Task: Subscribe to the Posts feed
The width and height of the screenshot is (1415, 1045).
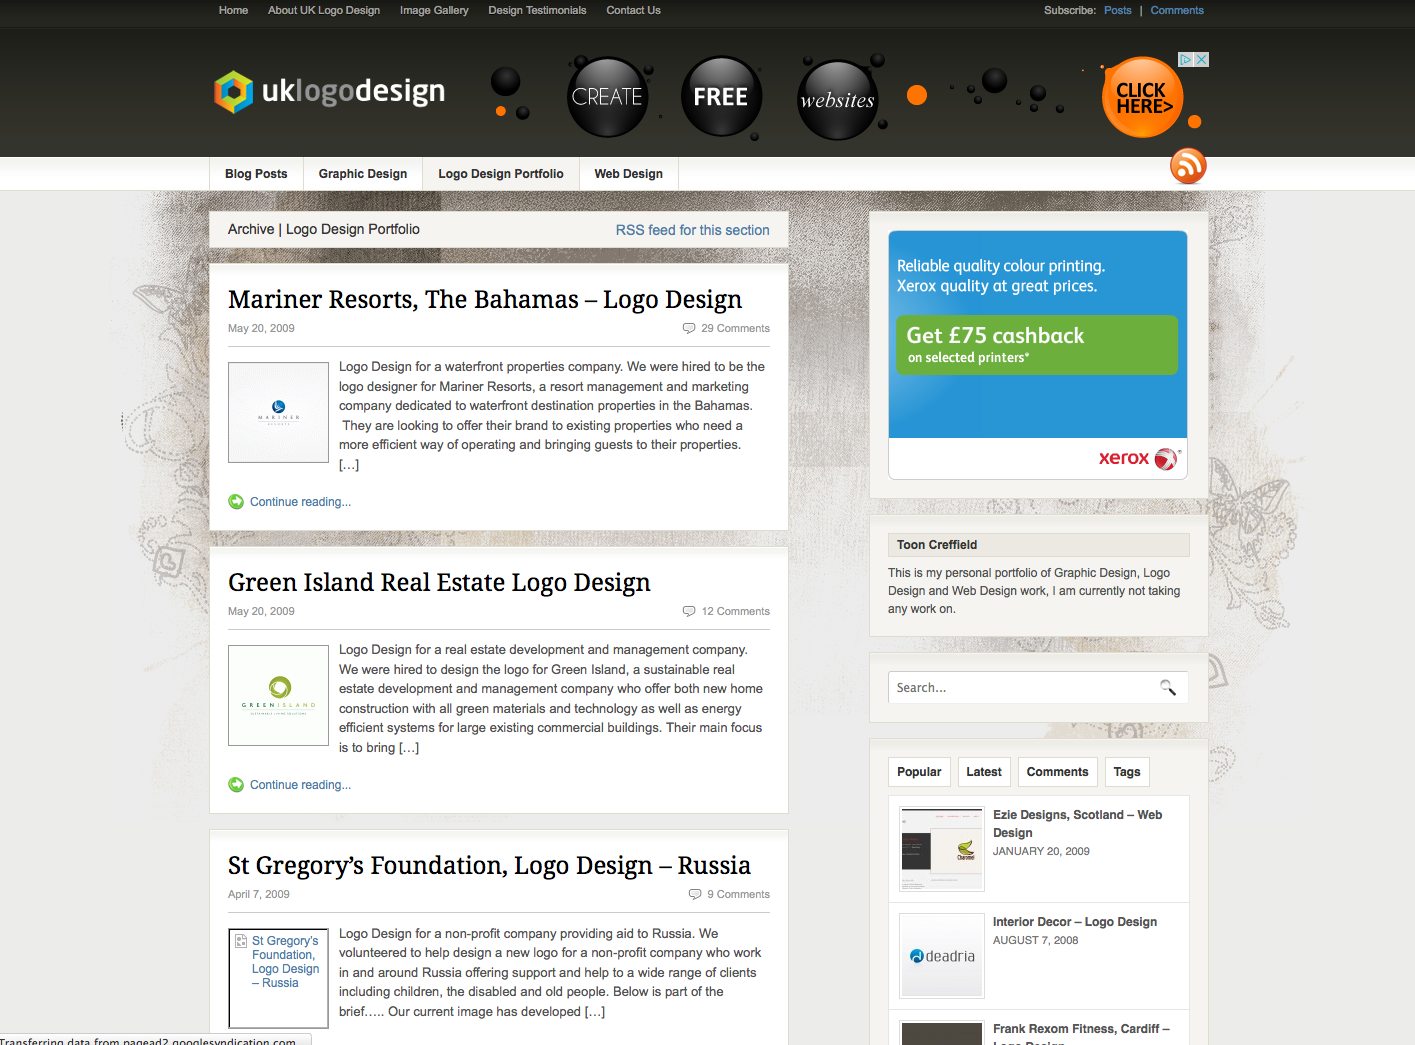Action: point(1118,10)
